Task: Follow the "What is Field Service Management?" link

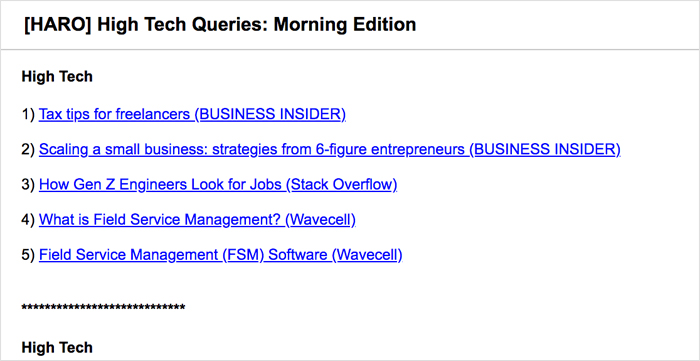Action: [197, 220]
